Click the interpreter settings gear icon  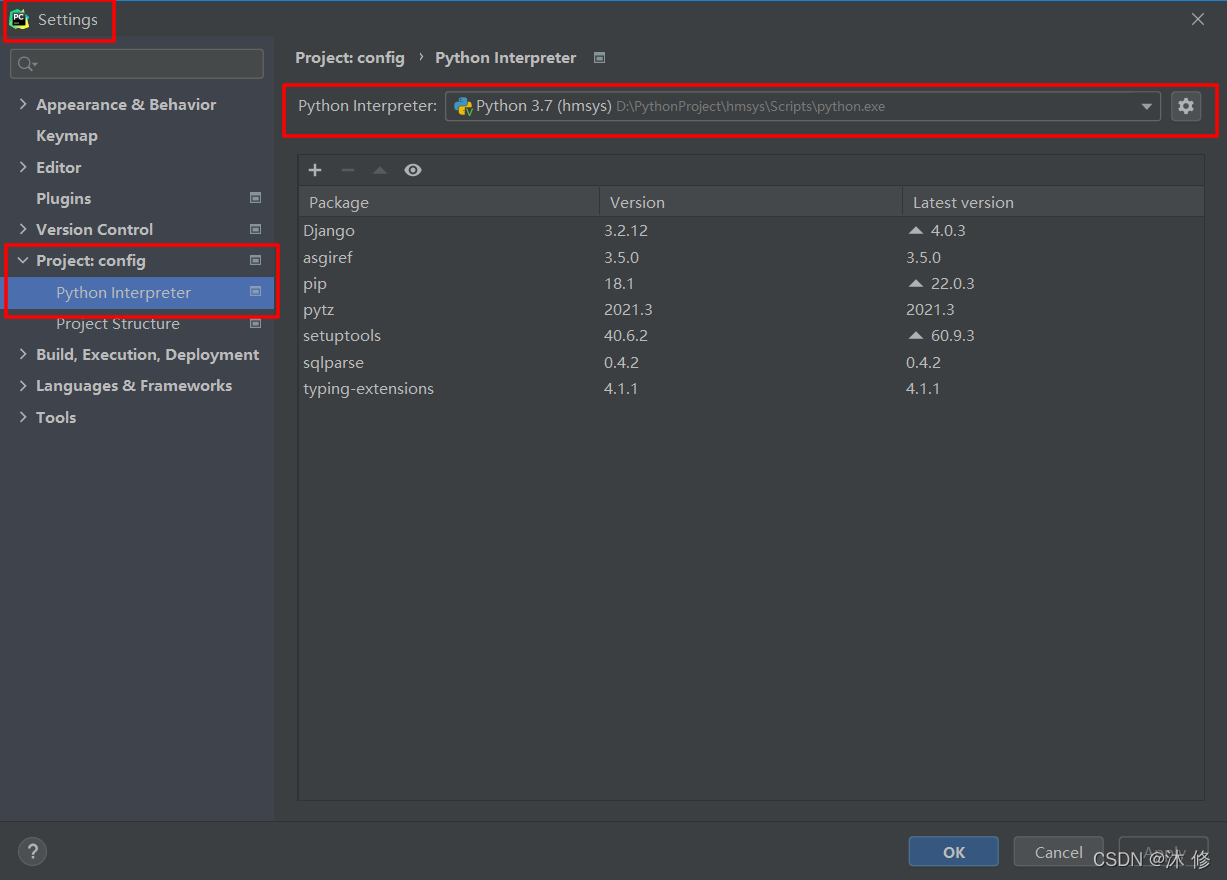coord(1186,106)
